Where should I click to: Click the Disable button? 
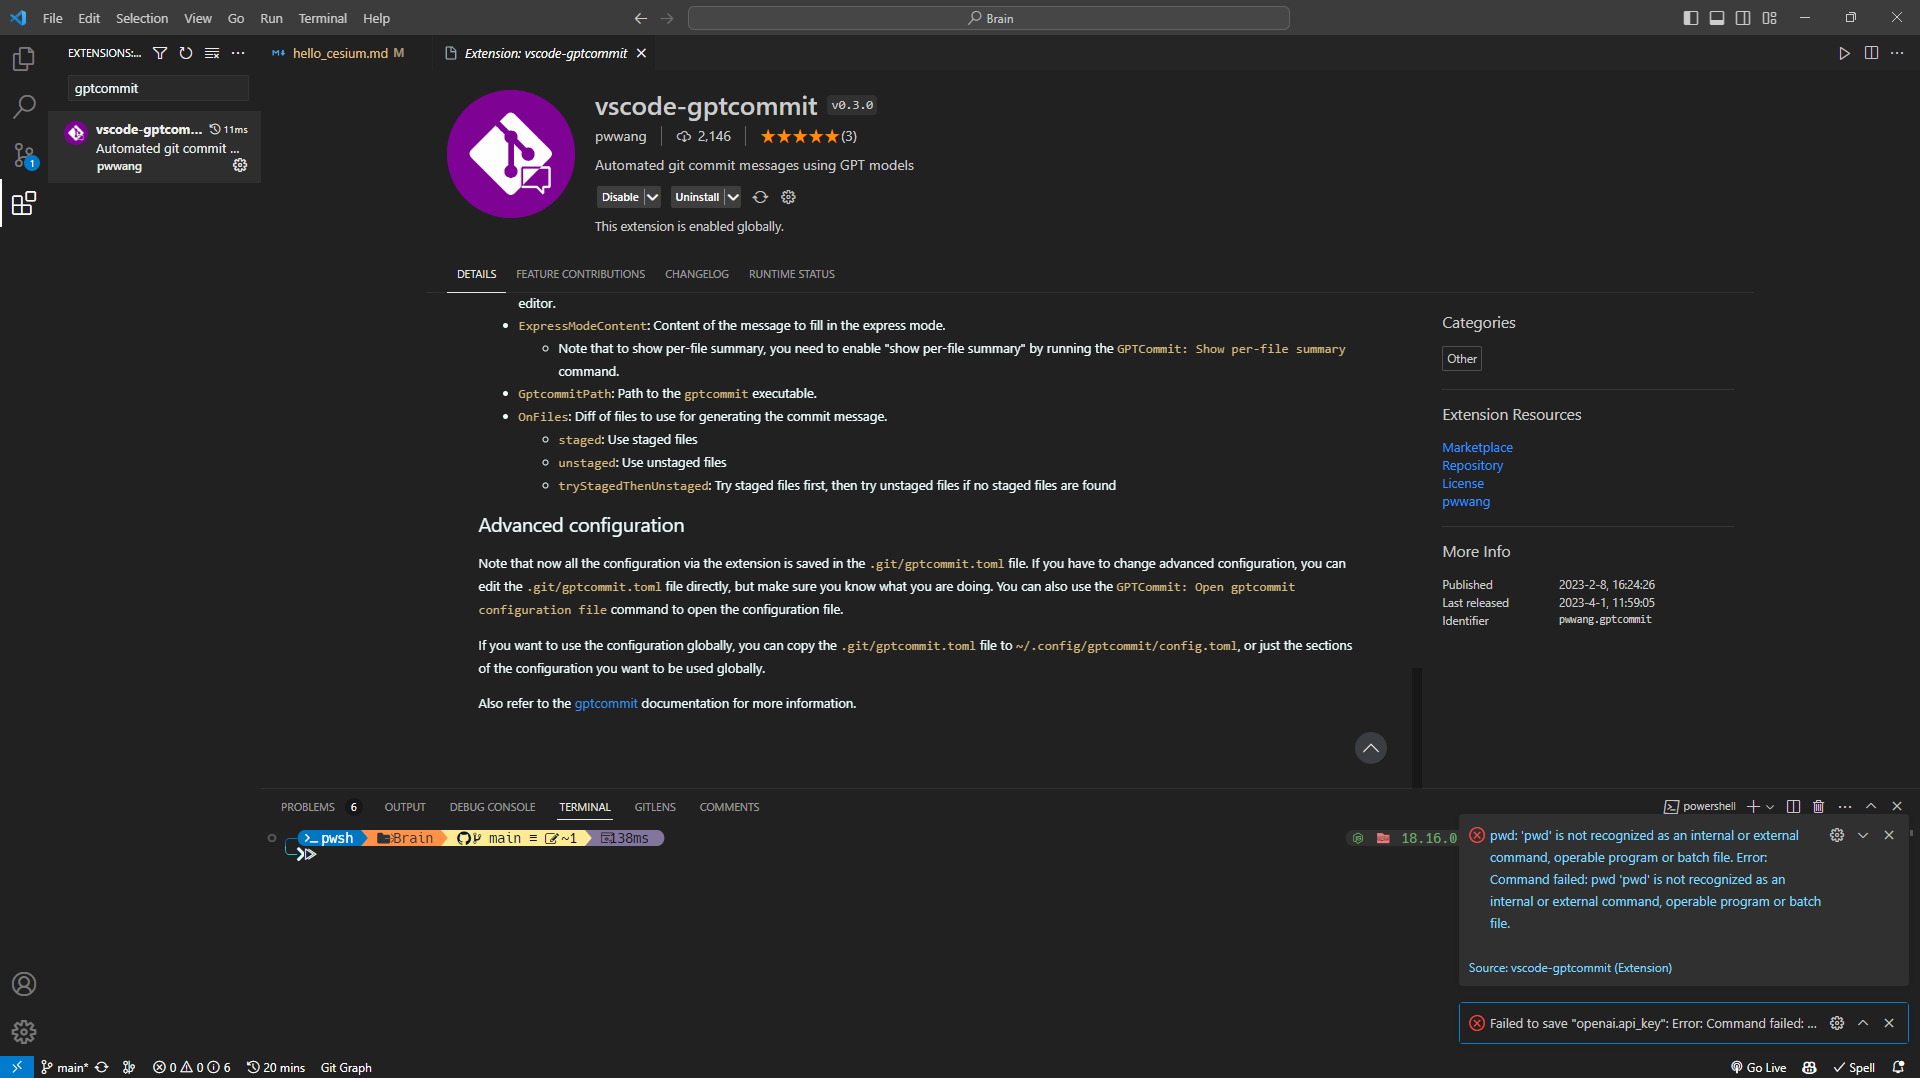tap(620, 197)
